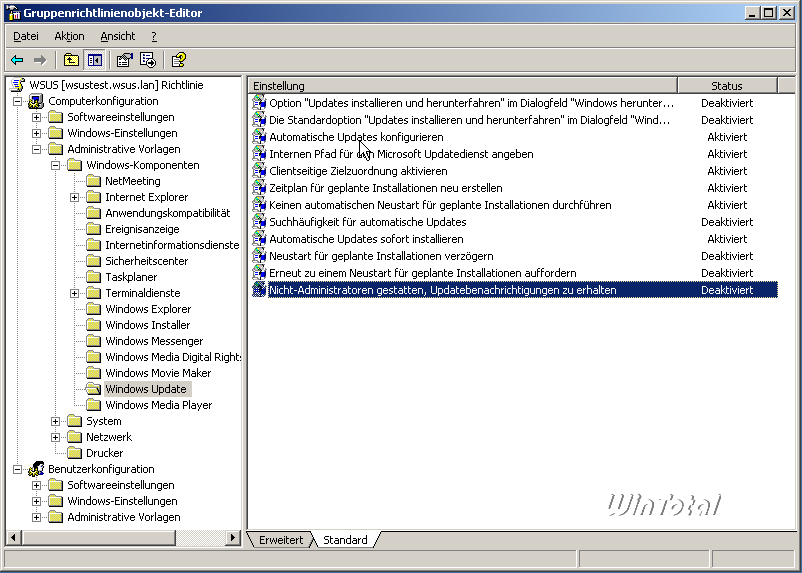Expand Administrative Vorlagen under Benutzerkonfiguration
This screenshot has width=802, height=573.
coord(36,517)
